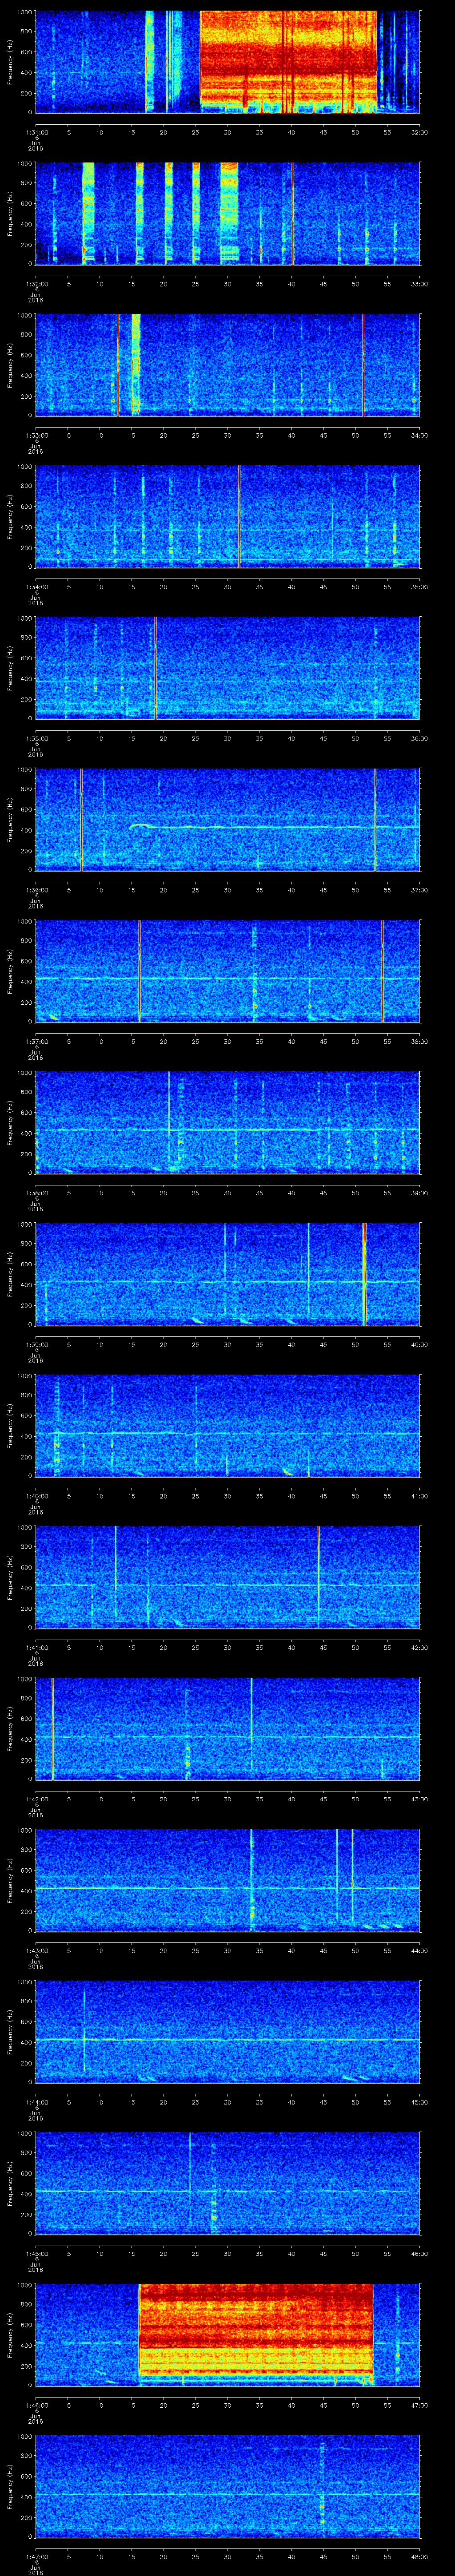The image size is (455, 2576).
Task: Click the 1:34:00 start time label
Action: 36,587
